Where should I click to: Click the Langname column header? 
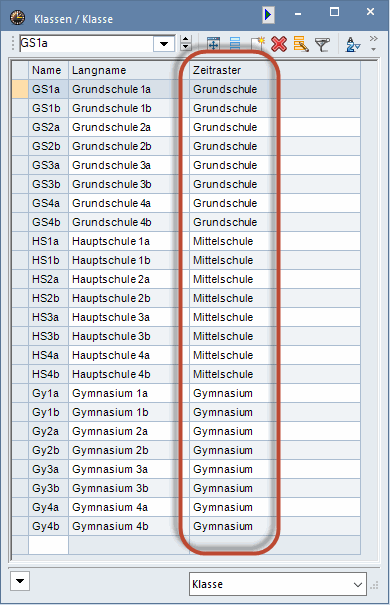[129, 70]
